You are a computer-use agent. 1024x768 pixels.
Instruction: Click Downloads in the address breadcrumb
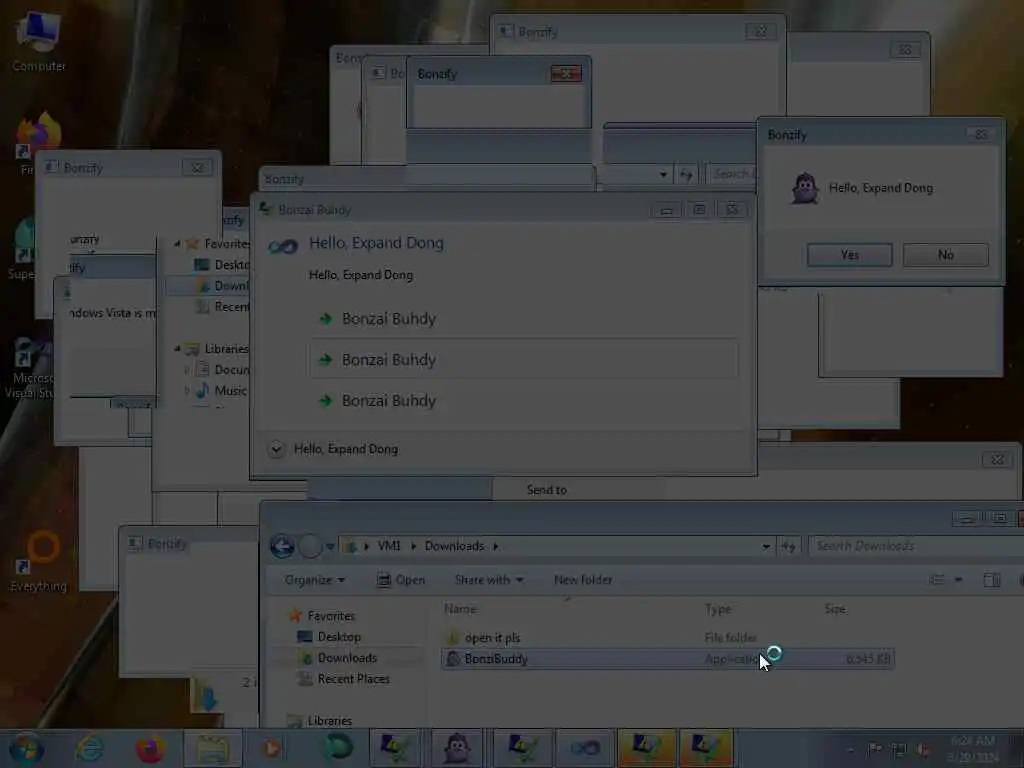click(455, 546)
